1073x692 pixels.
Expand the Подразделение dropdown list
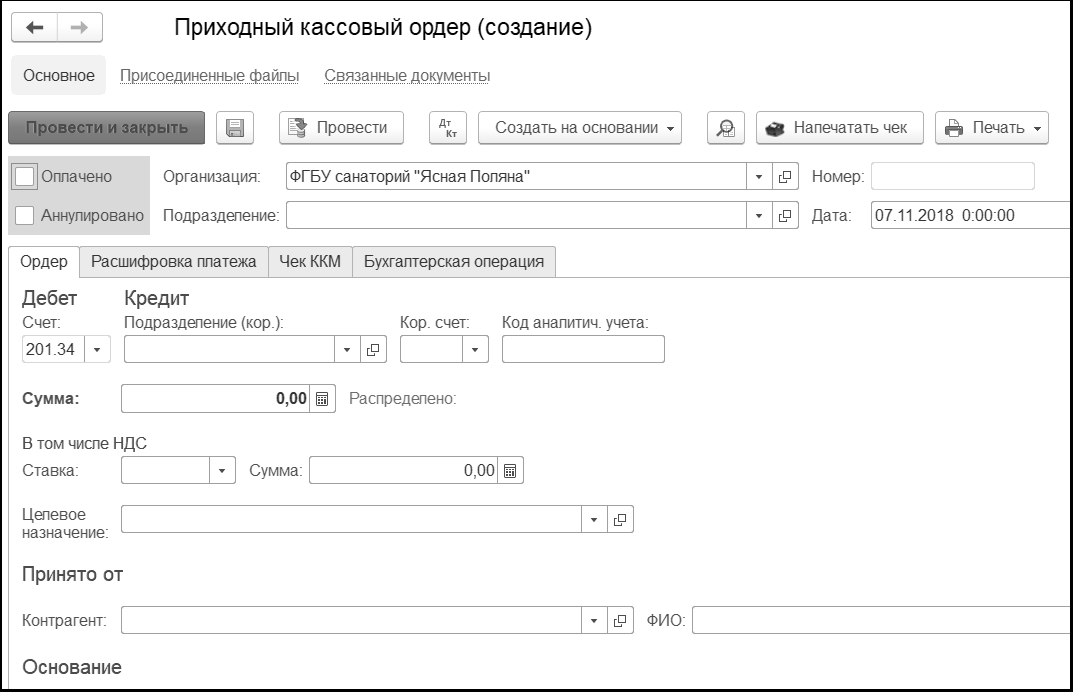(759, 216)
